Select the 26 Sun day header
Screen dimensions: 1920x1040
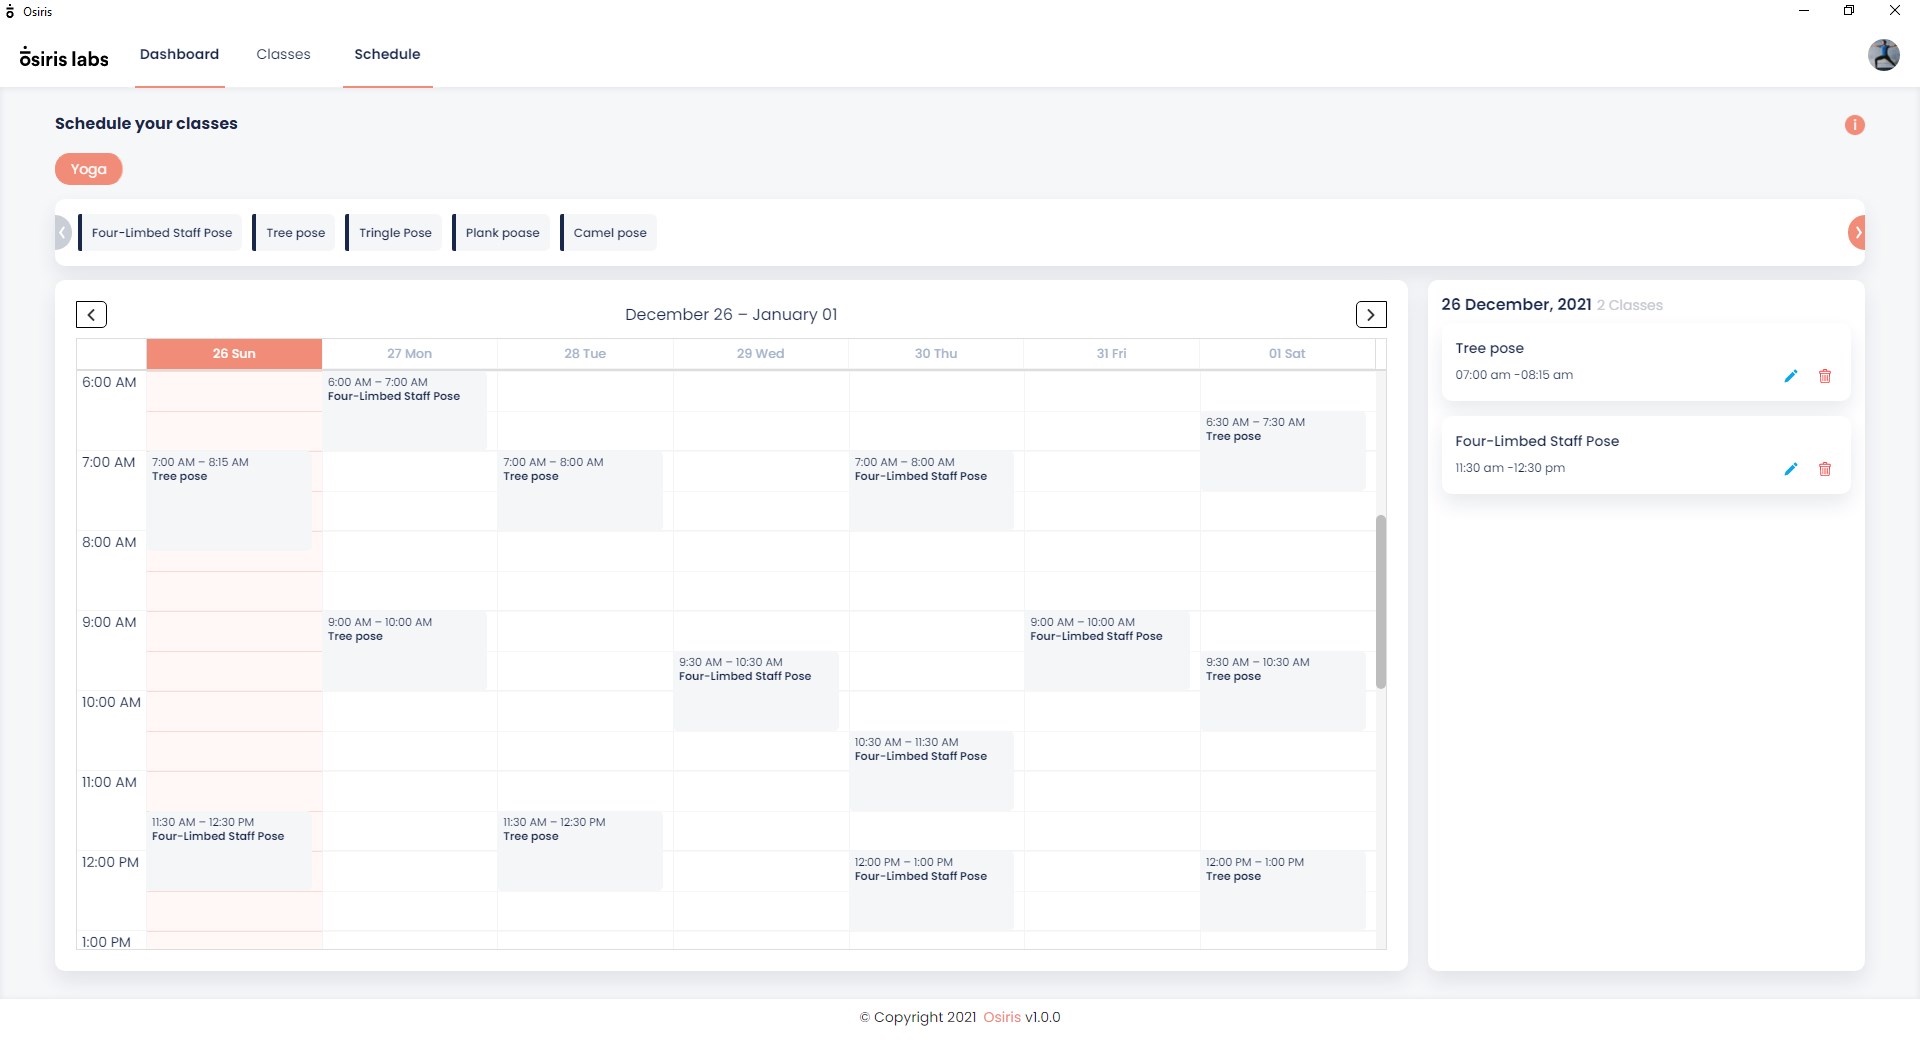234,354
